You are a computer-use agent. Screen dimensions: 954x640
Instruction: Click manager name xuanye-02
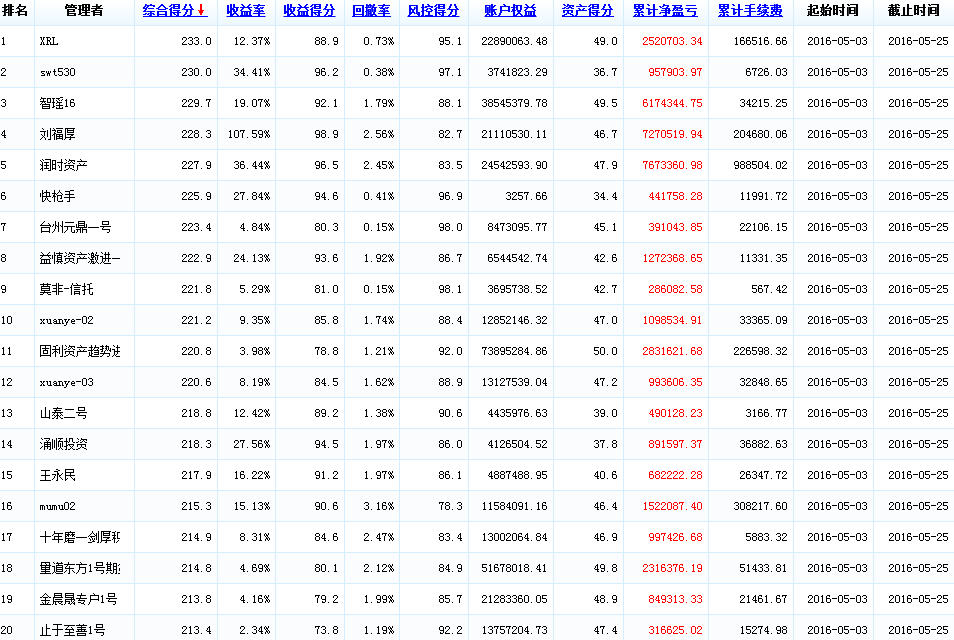point(66,321)
